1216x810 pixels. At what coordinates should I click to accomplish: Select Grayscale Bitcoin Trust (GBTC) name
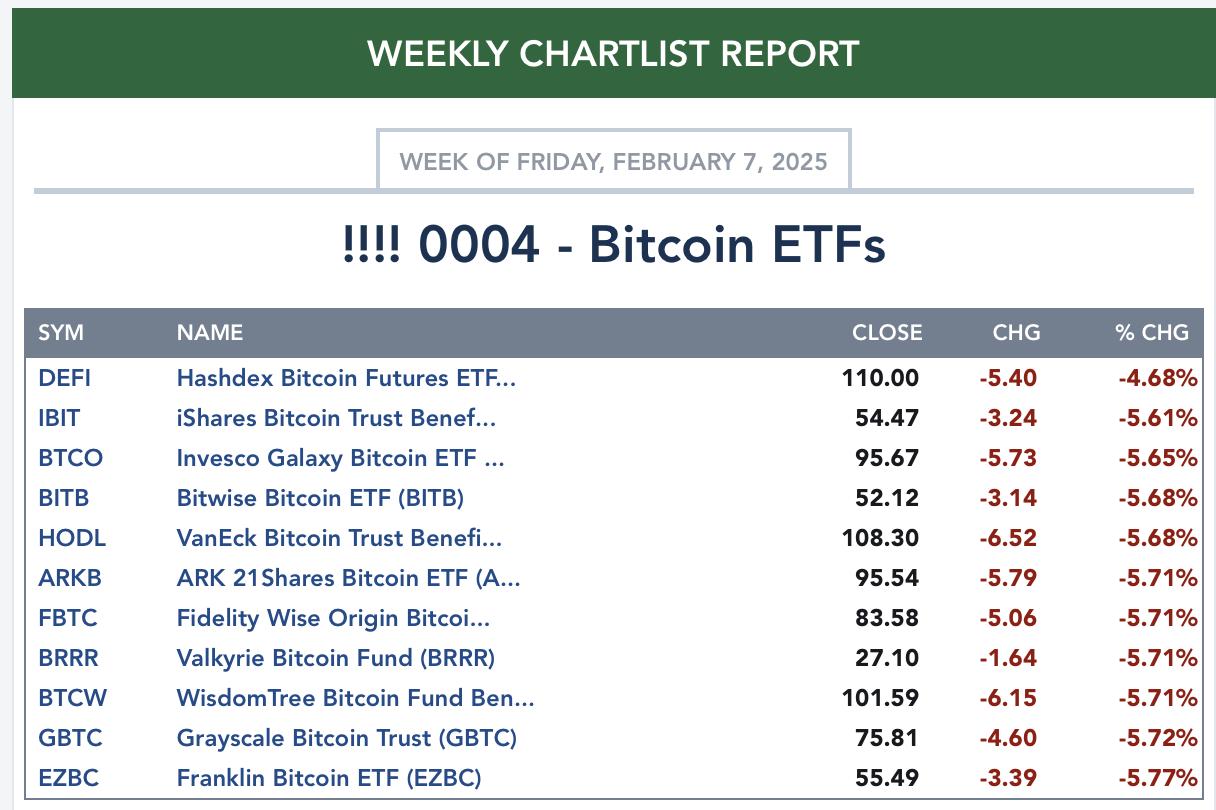pos(347,738)
